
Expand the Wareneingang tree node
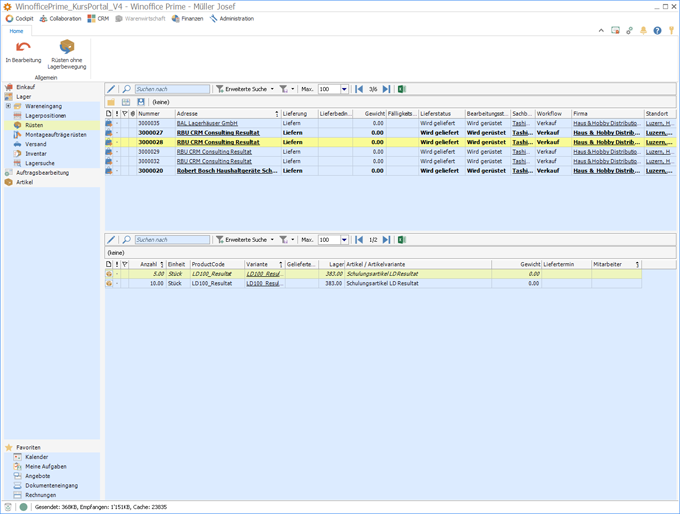[8, 106]
